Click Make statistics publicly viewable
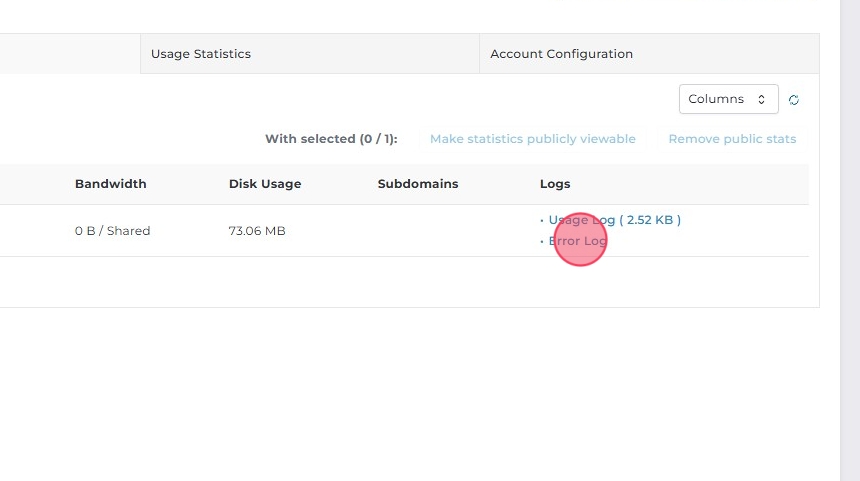 coord(532,139)
